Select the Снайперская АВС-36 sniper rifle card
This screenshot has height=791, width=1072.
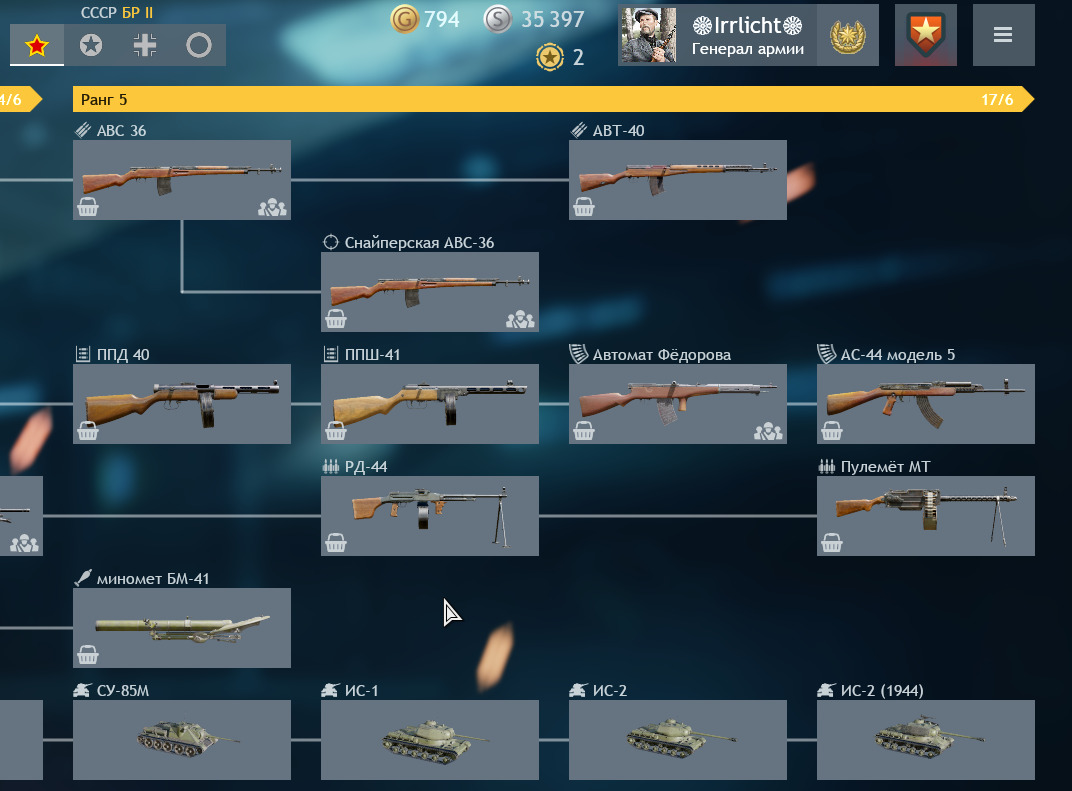429,292
